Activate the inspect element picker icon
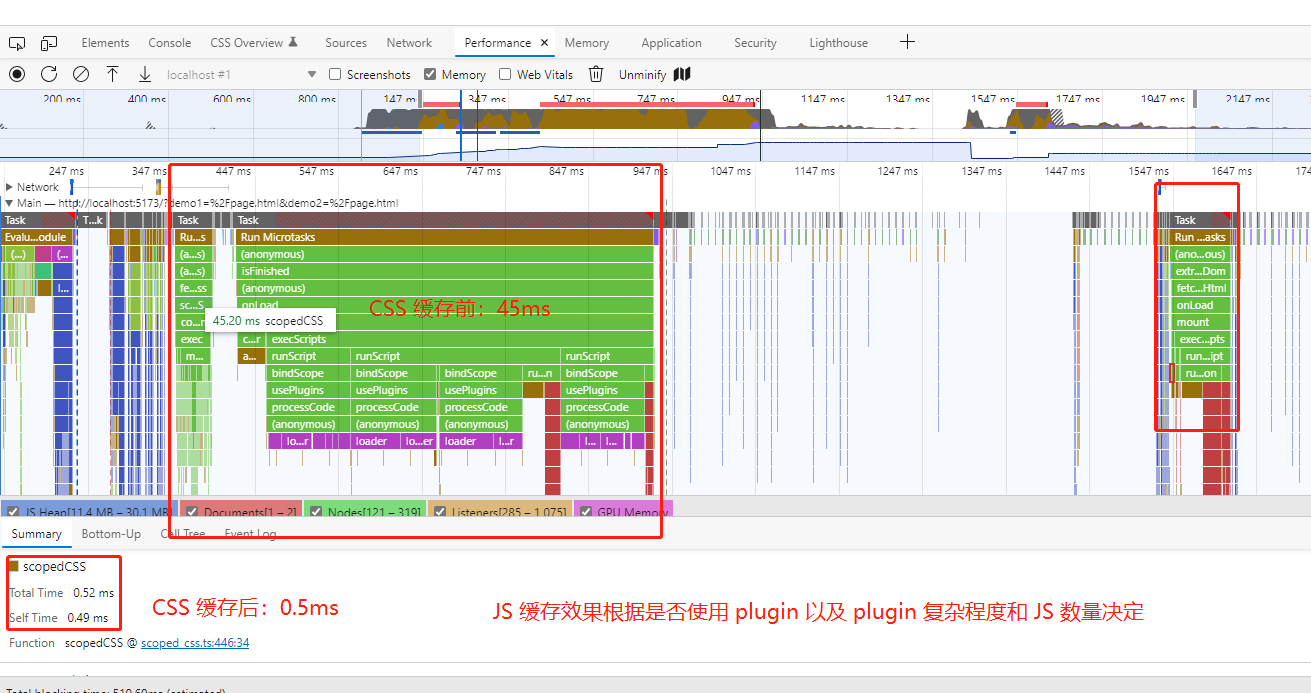1311x693 pixels. [x=16, y=43]
